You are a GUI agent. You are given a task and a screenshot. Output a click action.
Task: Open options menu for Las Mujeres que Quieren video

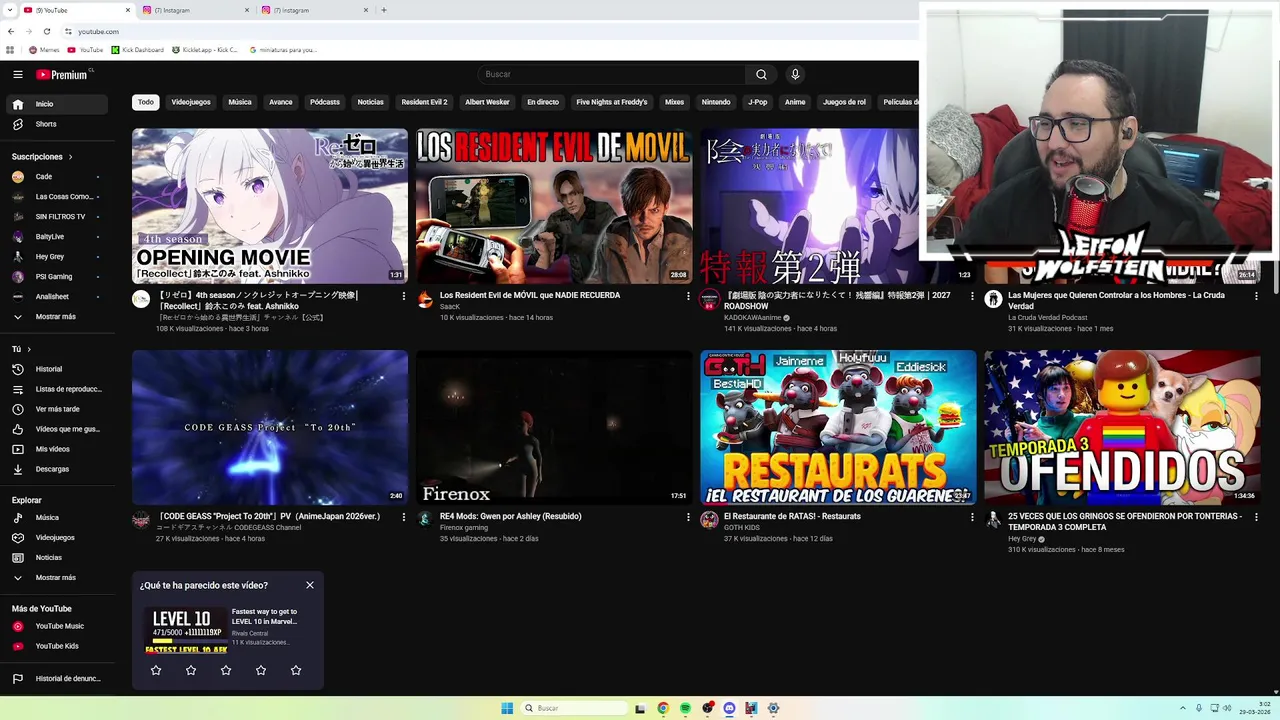point(1256,296)
